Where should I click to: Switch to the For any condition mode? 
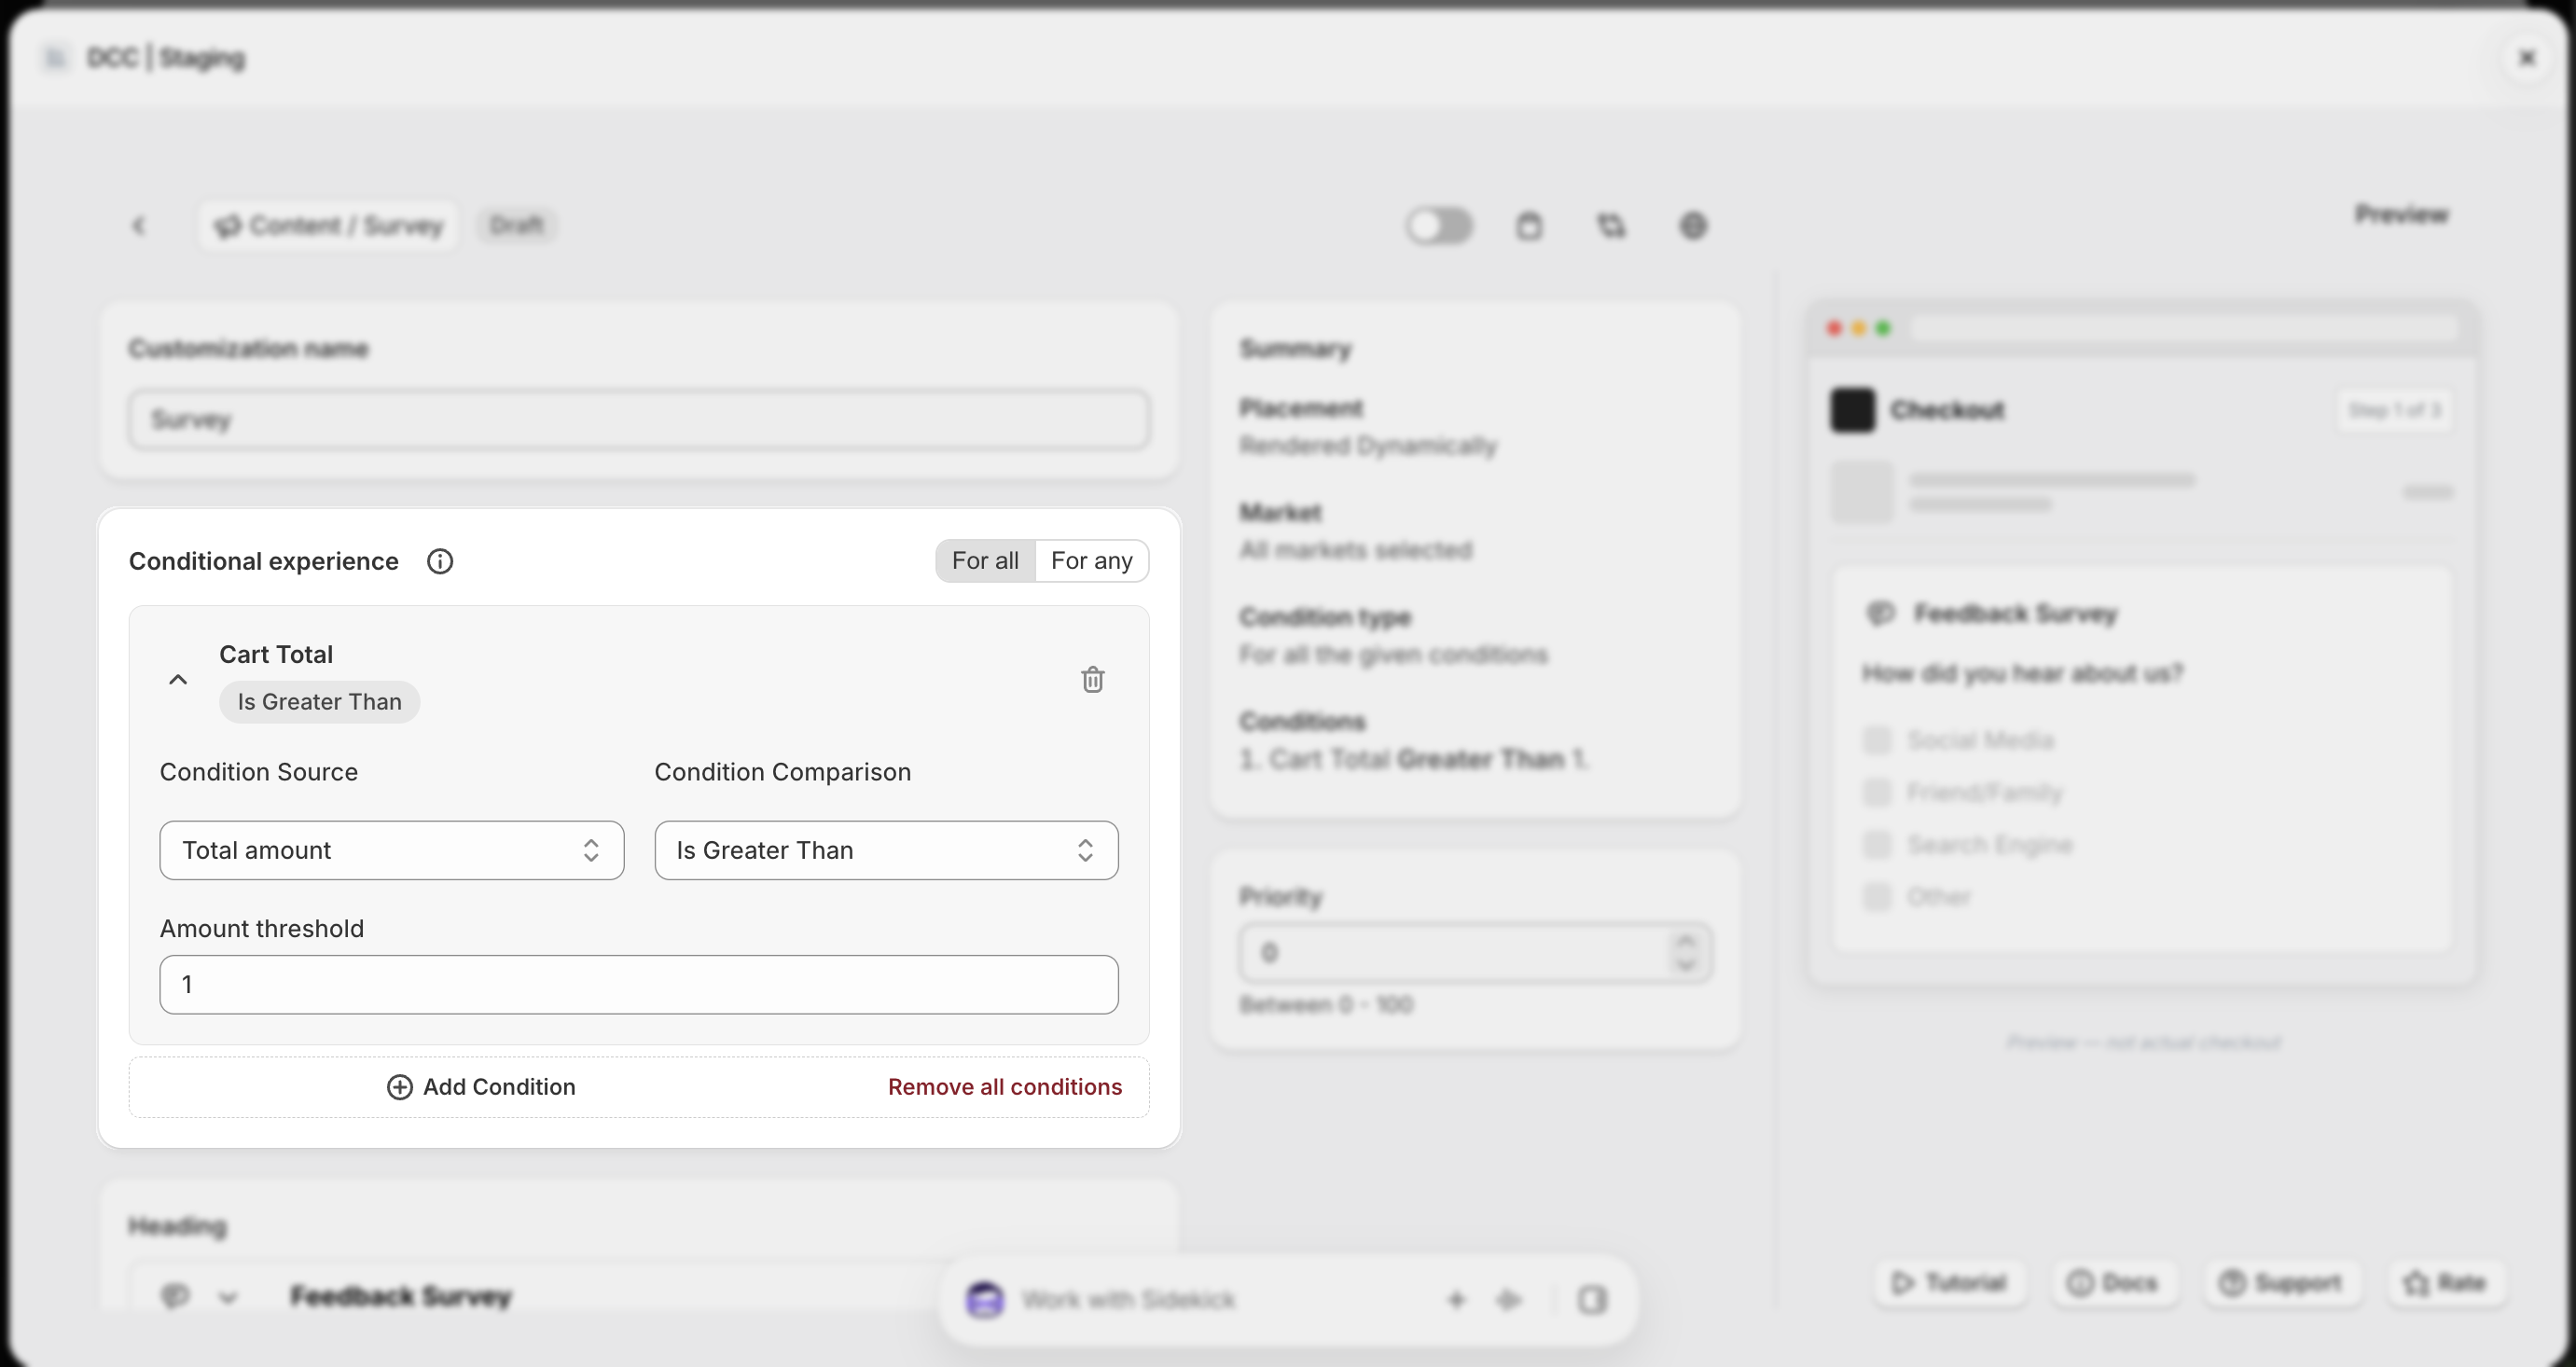pyautogui.click(x=1091, y=561)
